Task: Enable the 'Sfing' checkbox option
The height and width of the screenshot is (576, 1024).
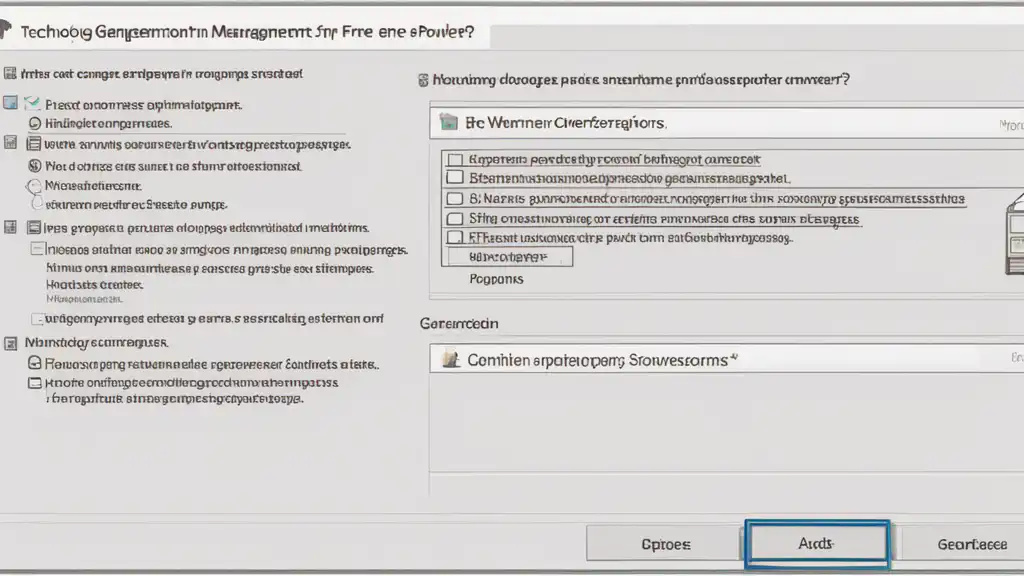Action: [454, 218]
